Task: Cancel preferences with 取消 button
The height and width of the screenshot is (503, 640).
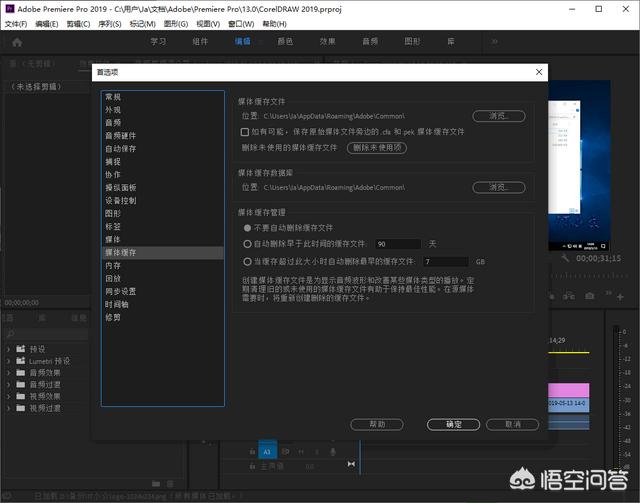Action: [x=513, y=425]
